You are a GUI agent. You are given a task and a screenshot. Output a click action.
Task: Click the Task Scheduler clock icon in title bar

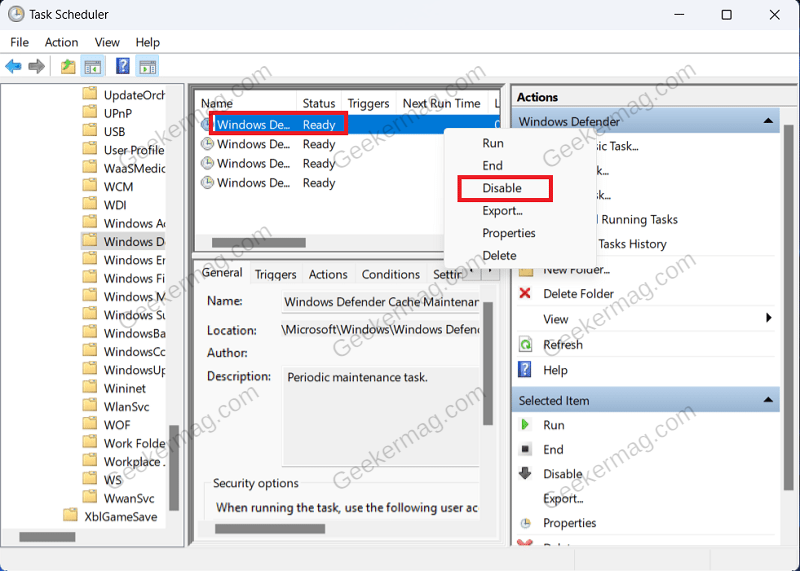coord(16,14)
